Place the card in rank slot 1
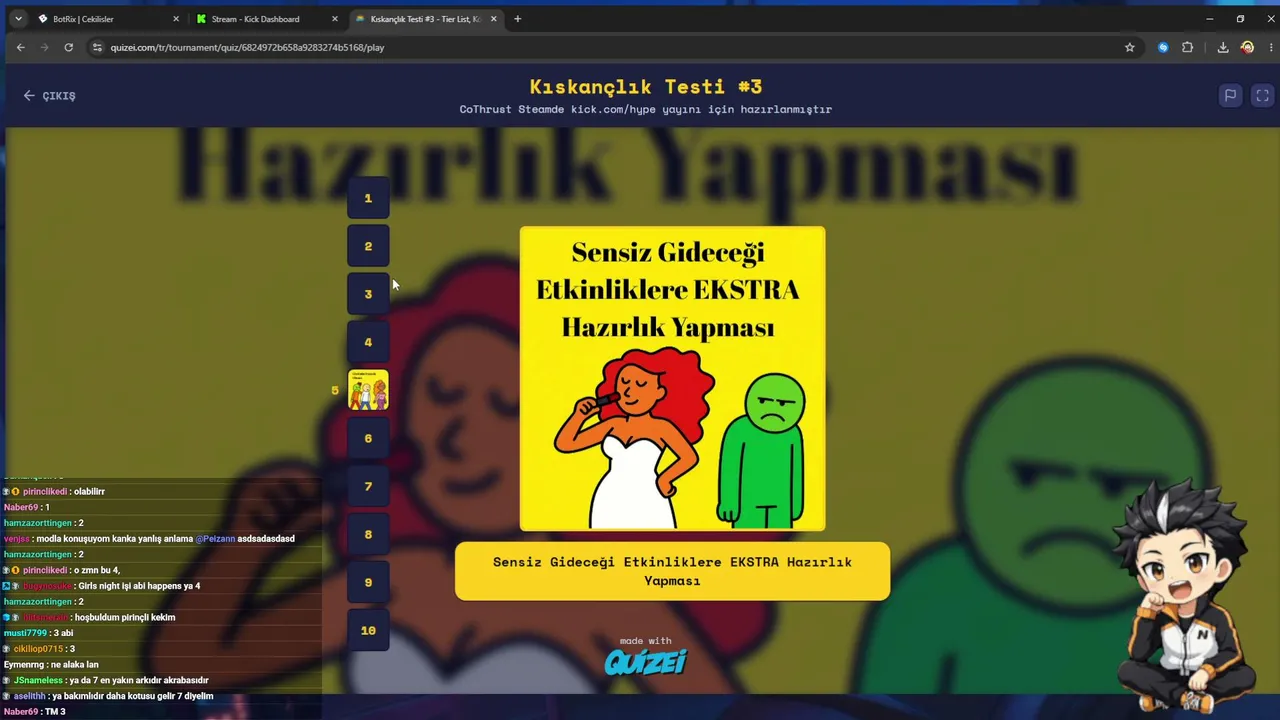 pos(368,198)
